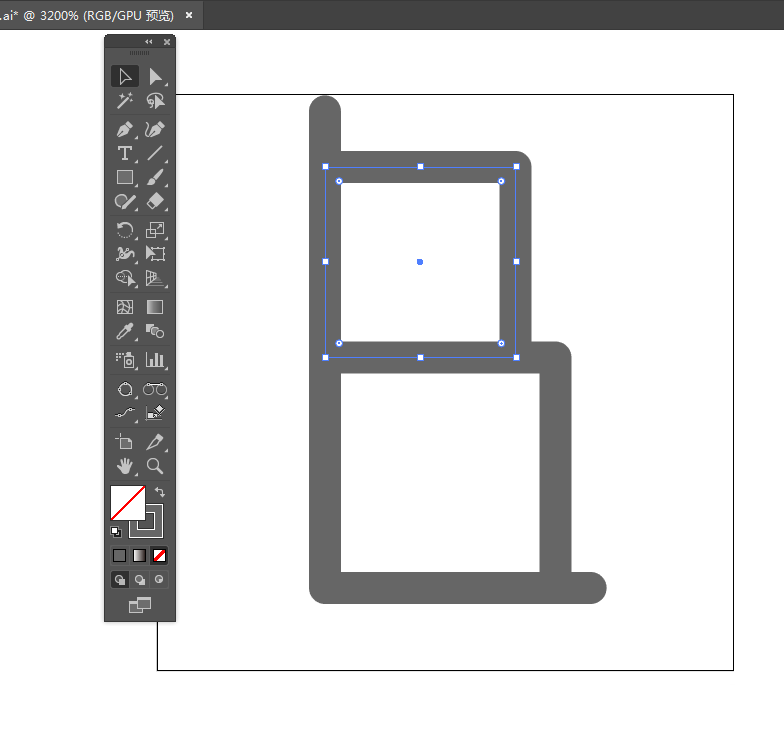The image size is (784, 749).
Task: Select the Hand tool
Action: click(125, 466)
